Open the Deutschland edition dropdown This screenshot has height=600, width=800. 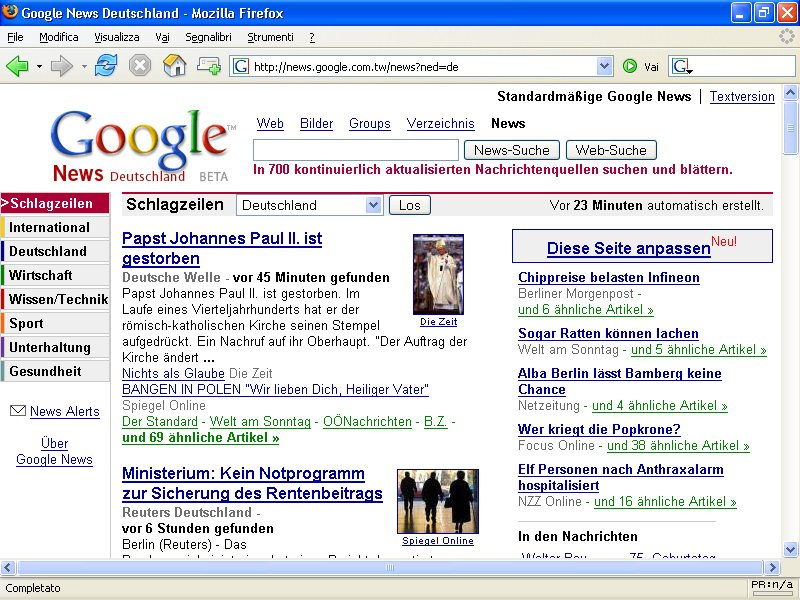coord(310,205)
